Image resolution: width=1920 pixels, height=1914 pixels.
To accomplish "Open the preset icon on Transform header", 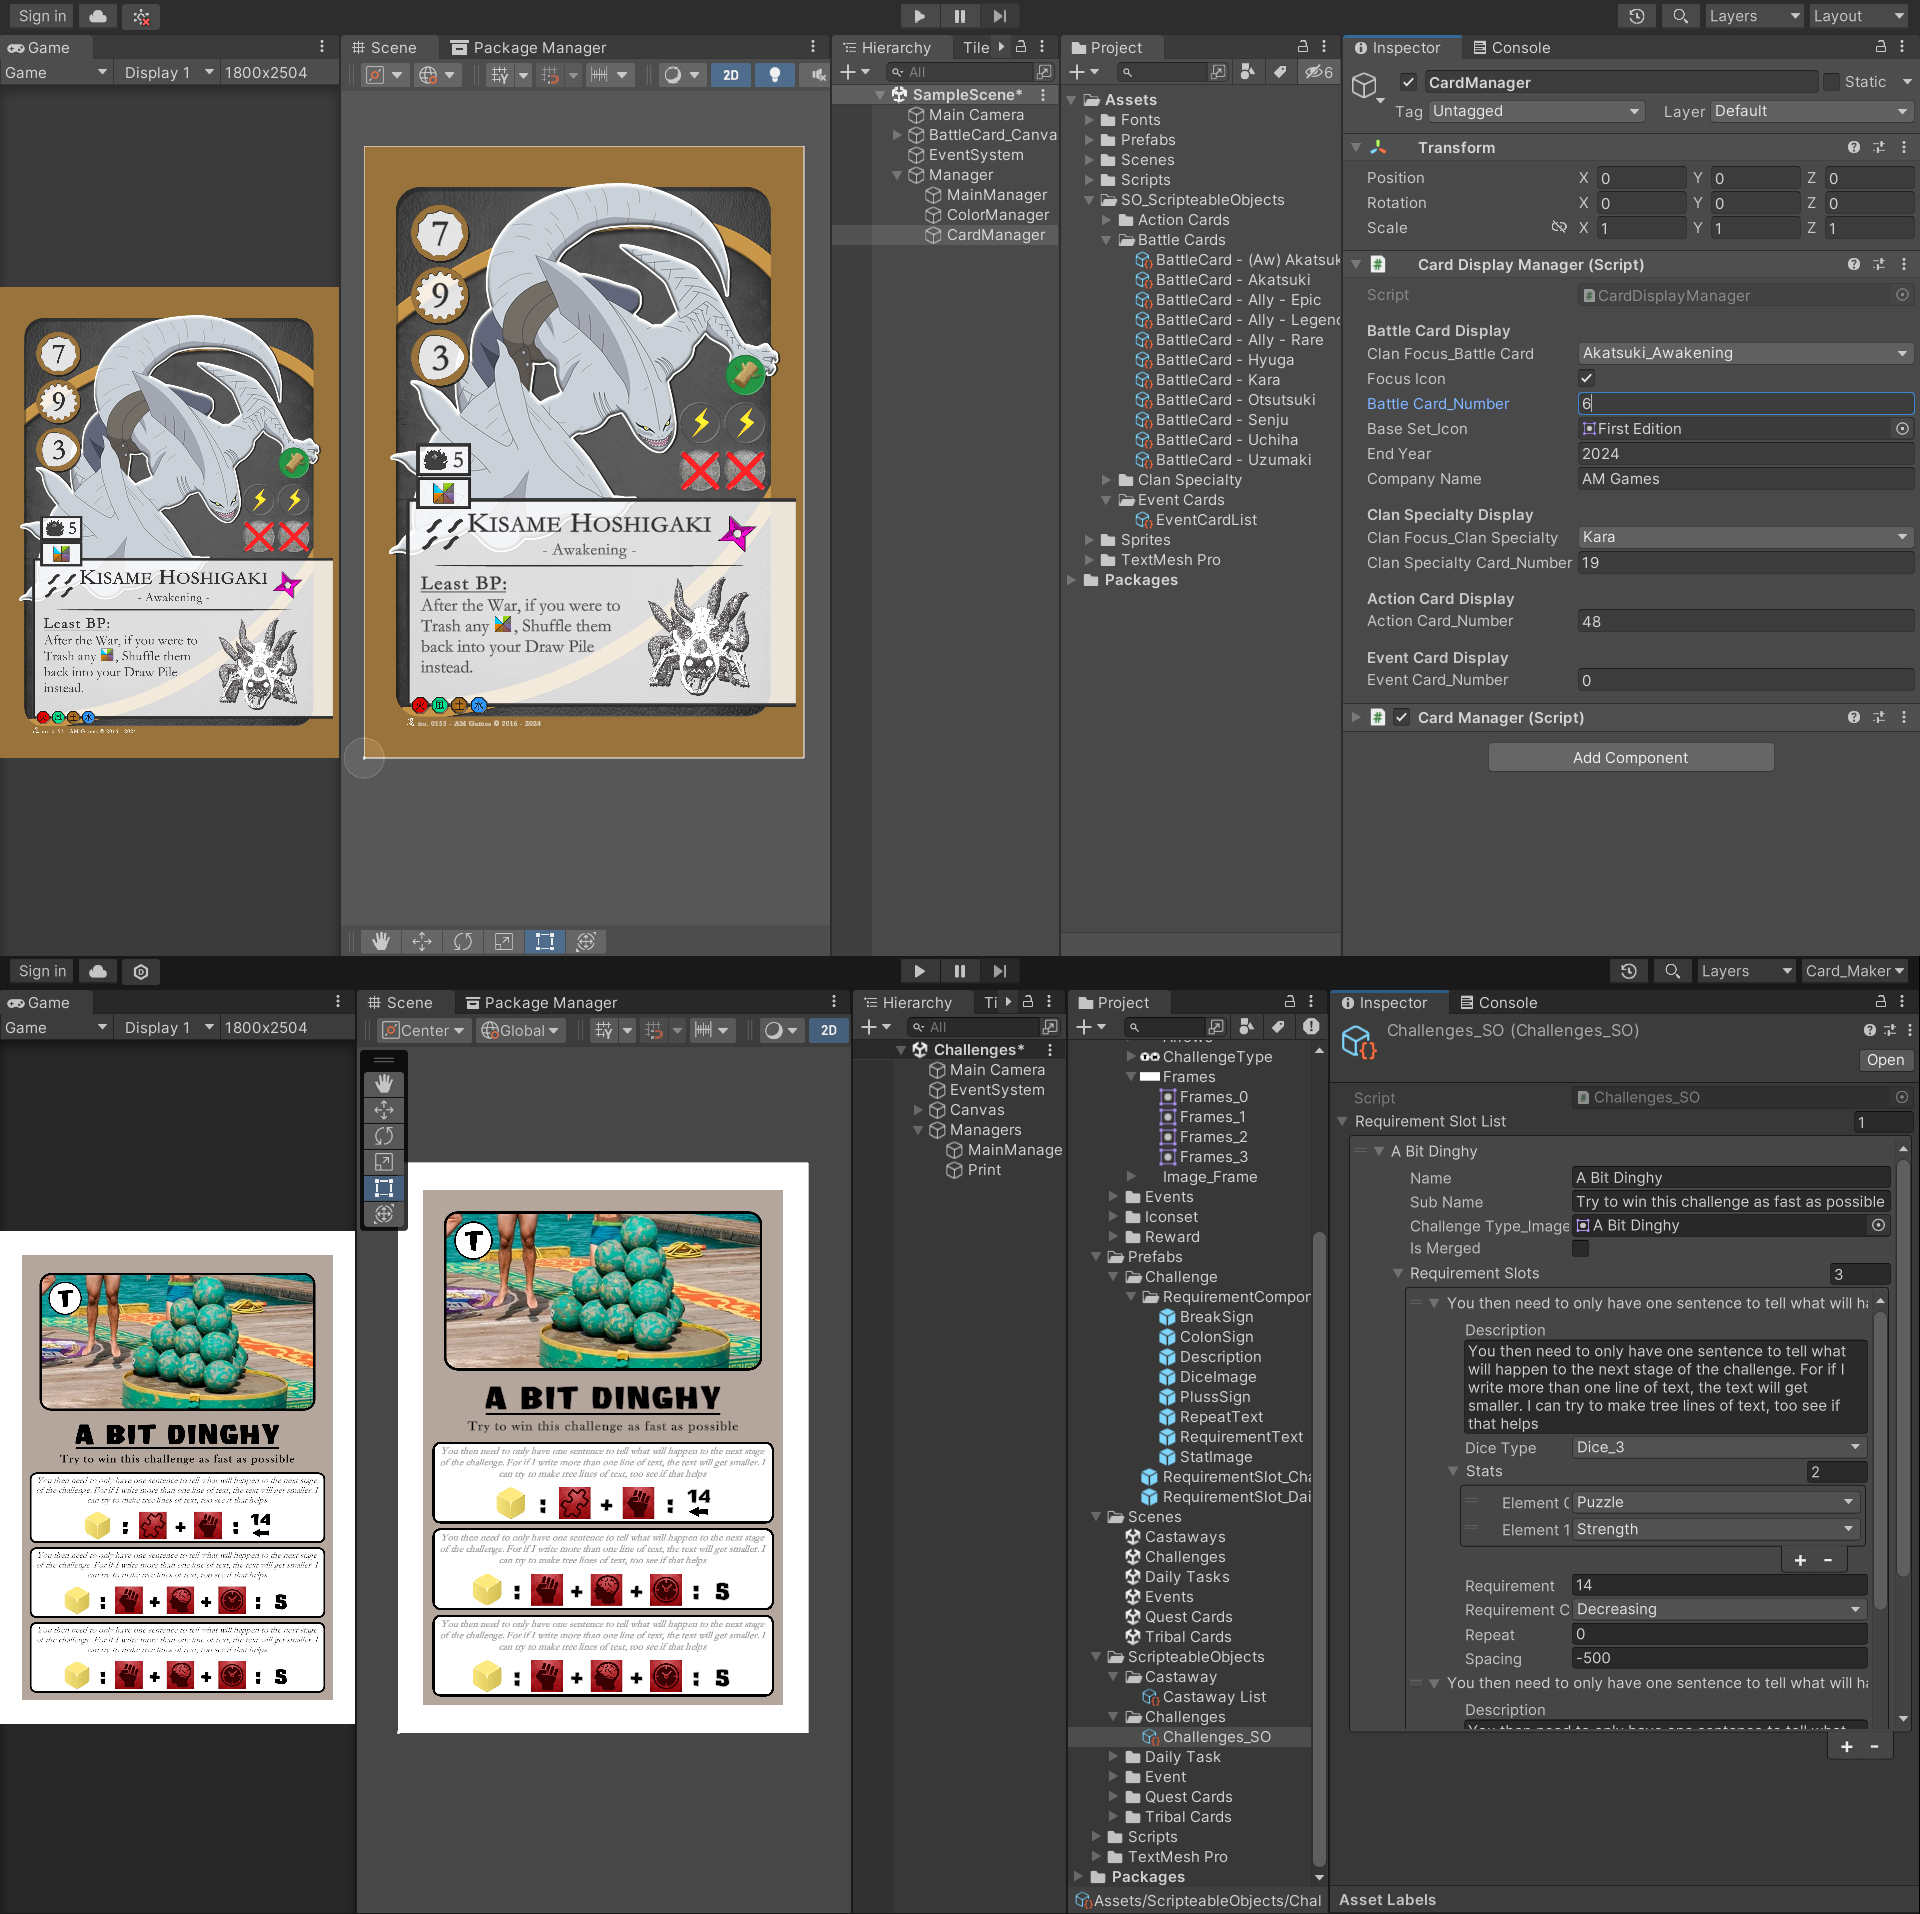I will coord(1879,147).
